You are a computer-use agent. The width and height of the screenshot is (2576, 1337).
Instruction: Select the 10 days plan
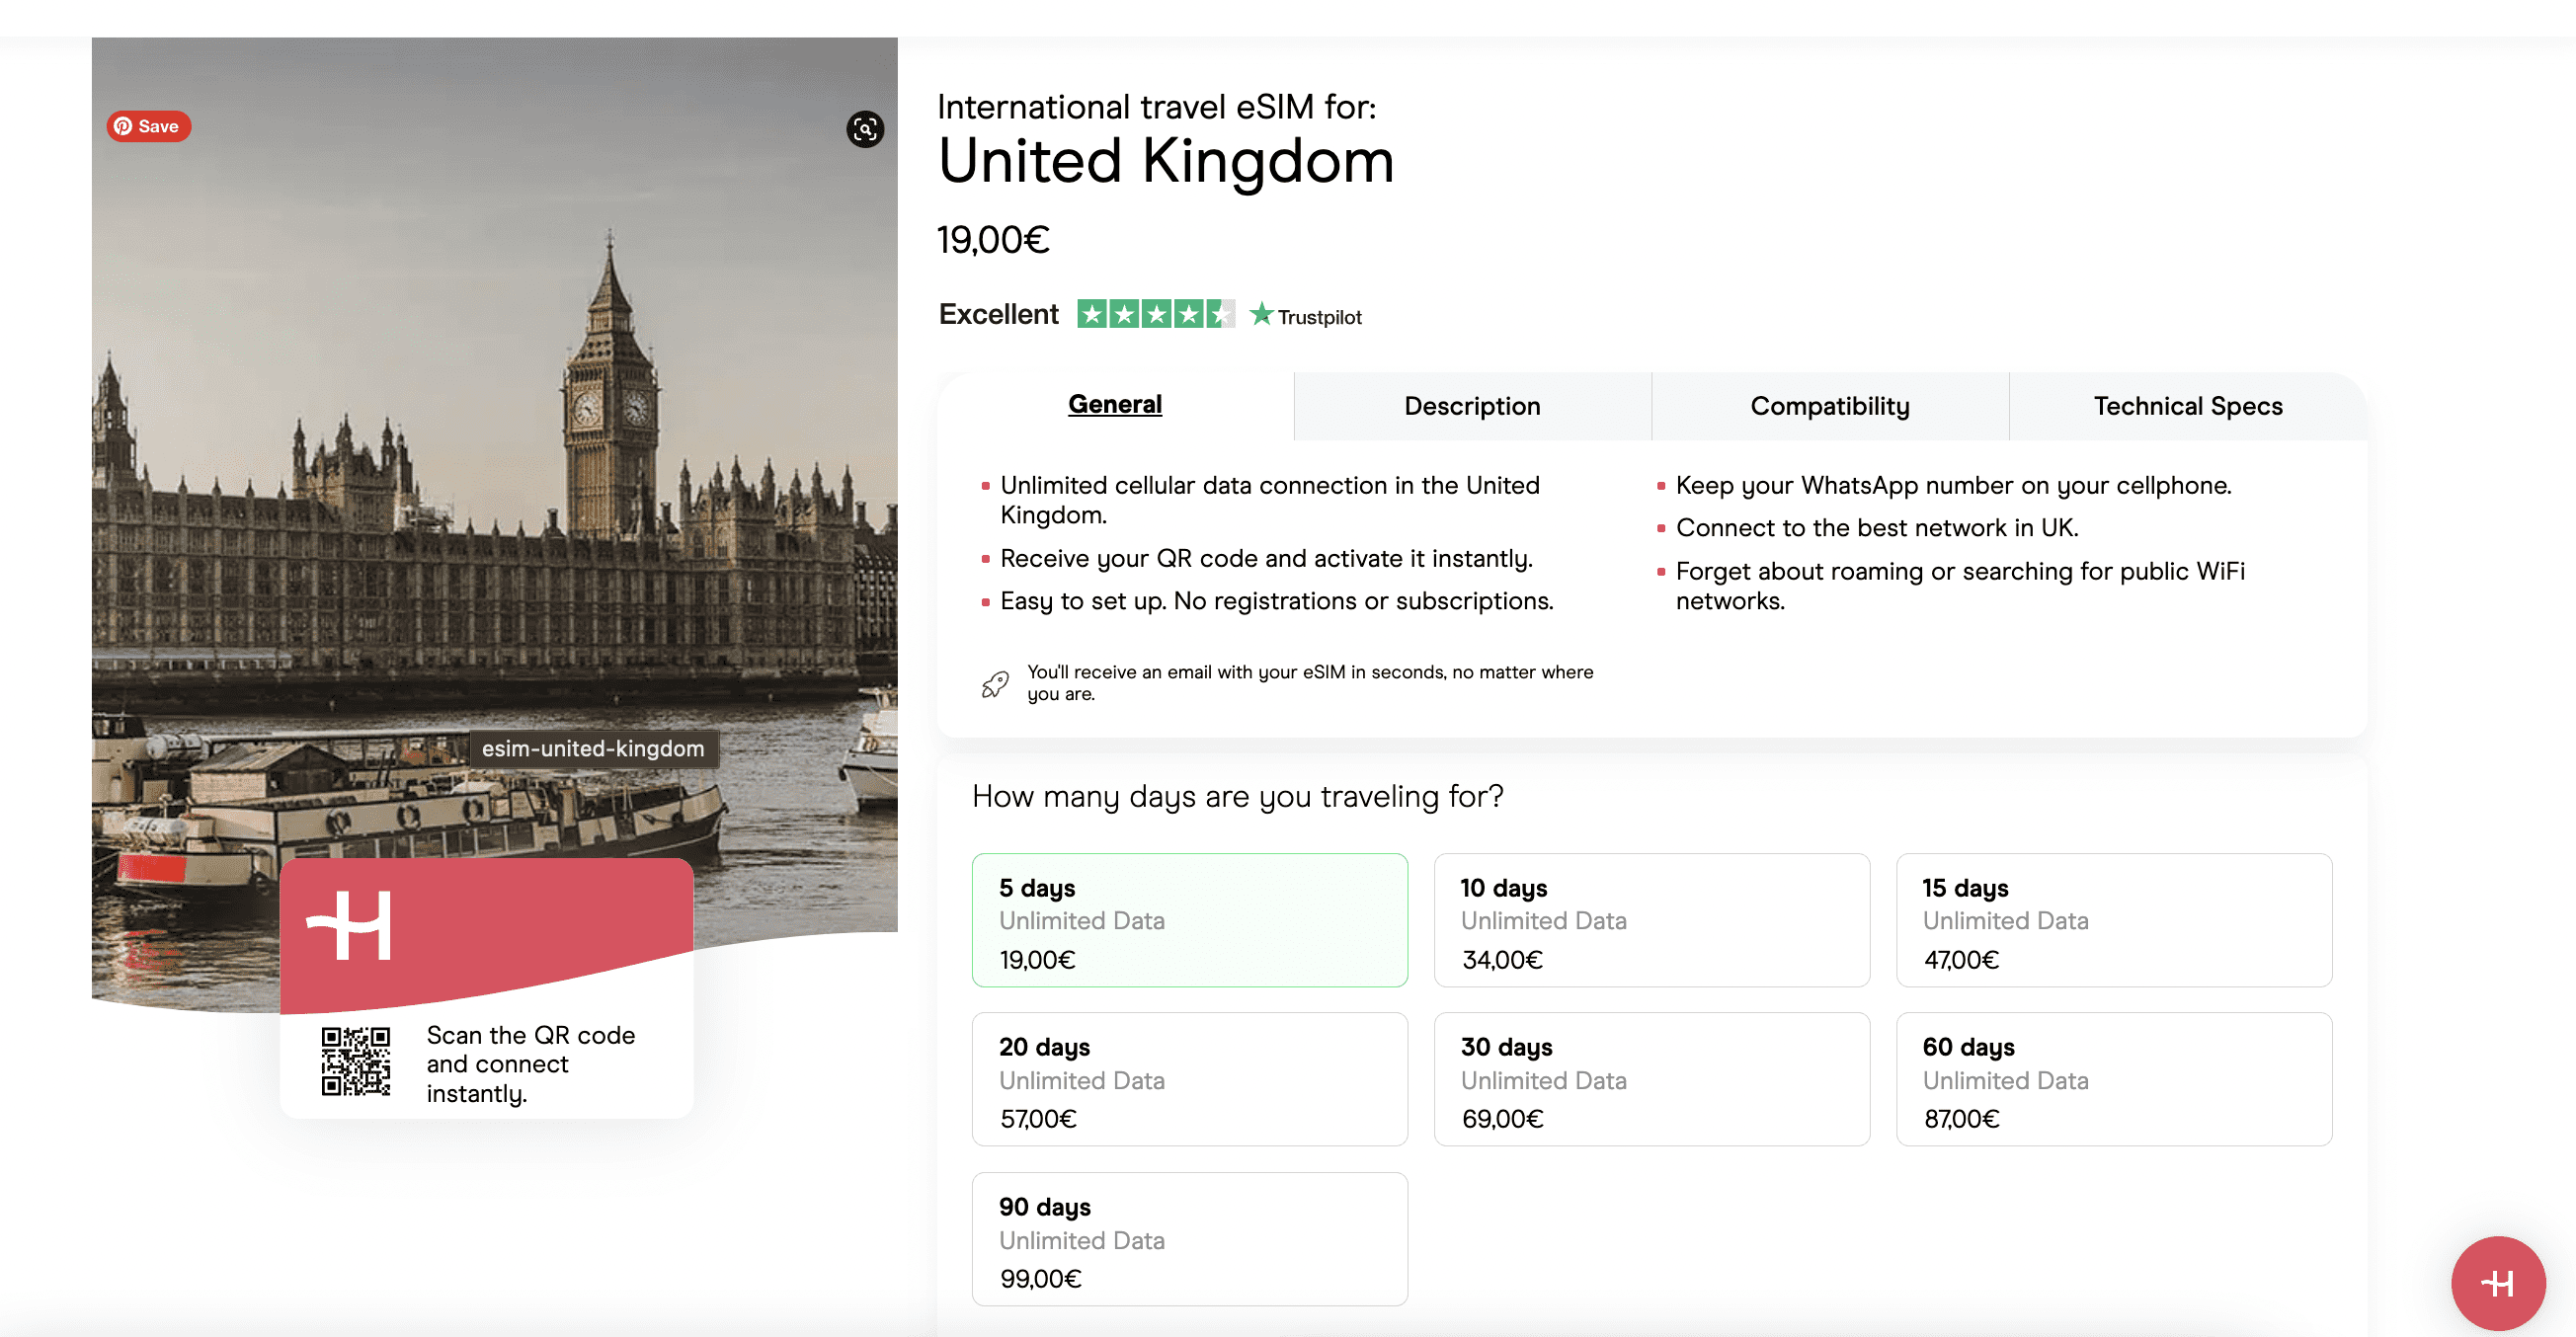pos(1651,920)
